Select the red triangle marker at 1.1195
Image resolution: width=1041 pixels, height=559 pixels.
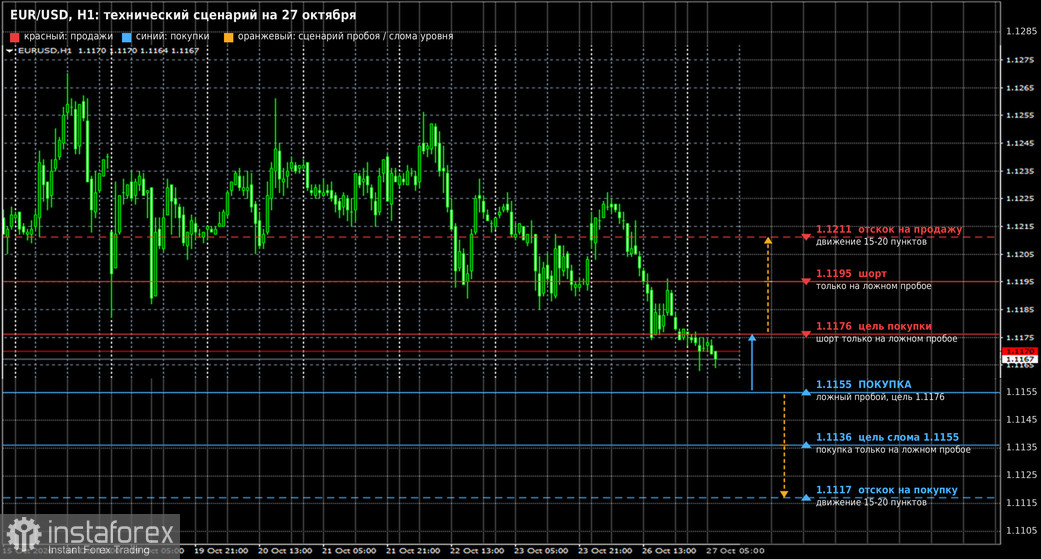806,281
